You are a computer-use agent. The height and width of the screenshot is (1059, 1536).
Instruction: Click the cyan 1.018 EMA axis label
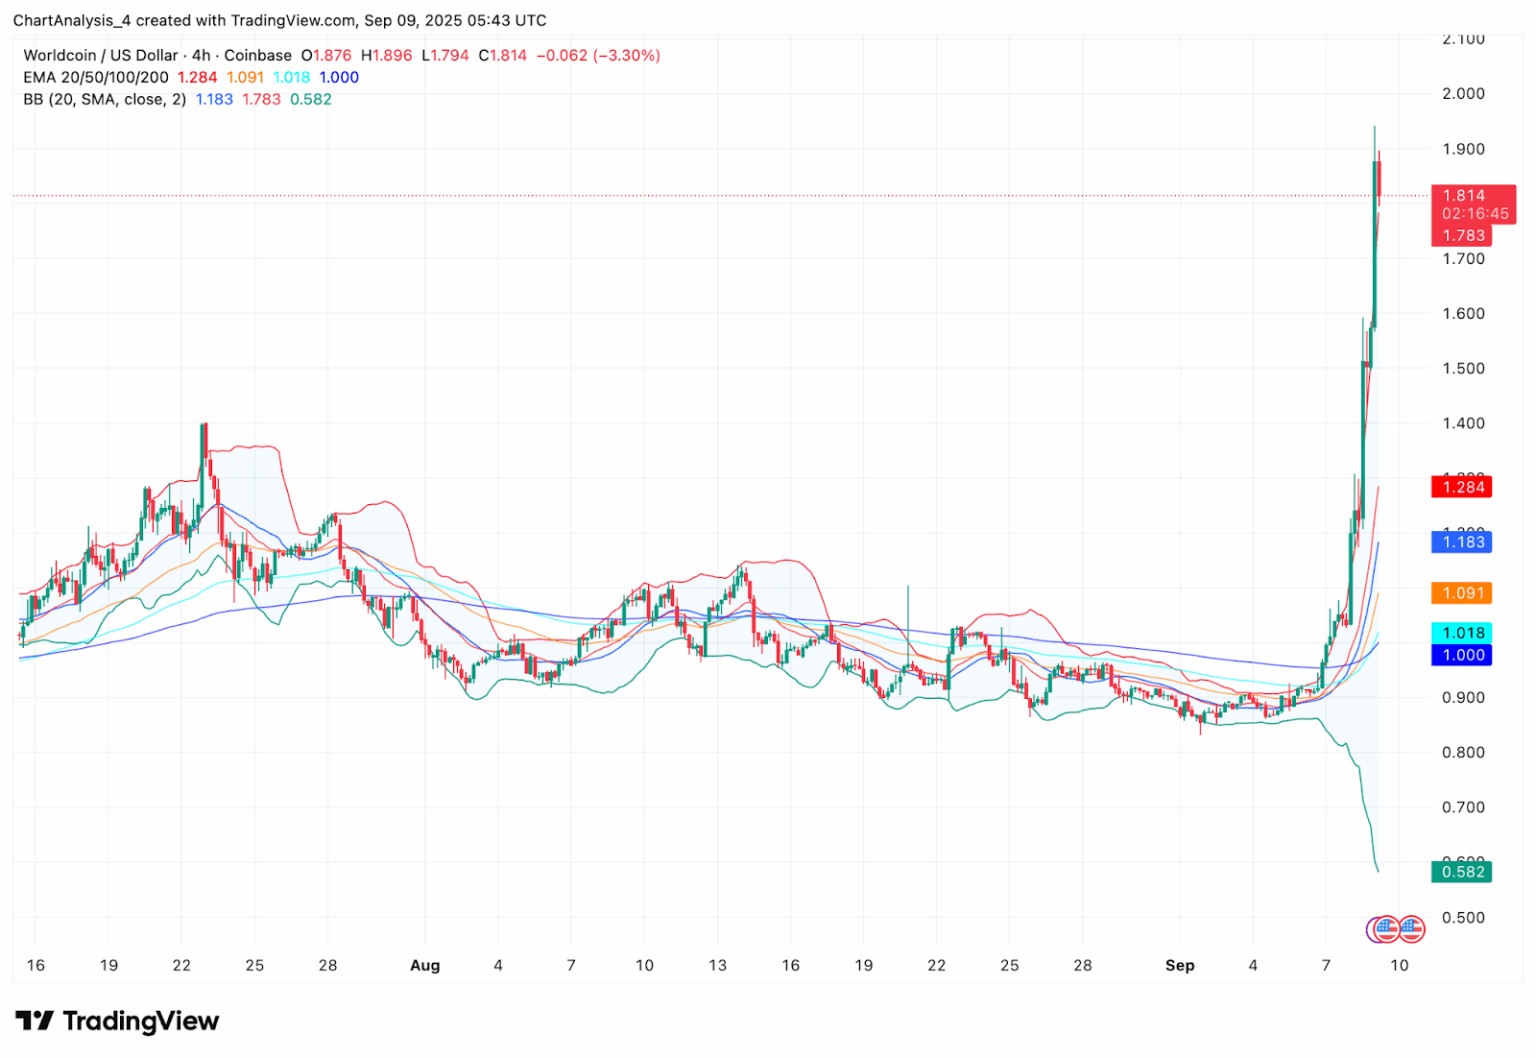pos(1463,632)
